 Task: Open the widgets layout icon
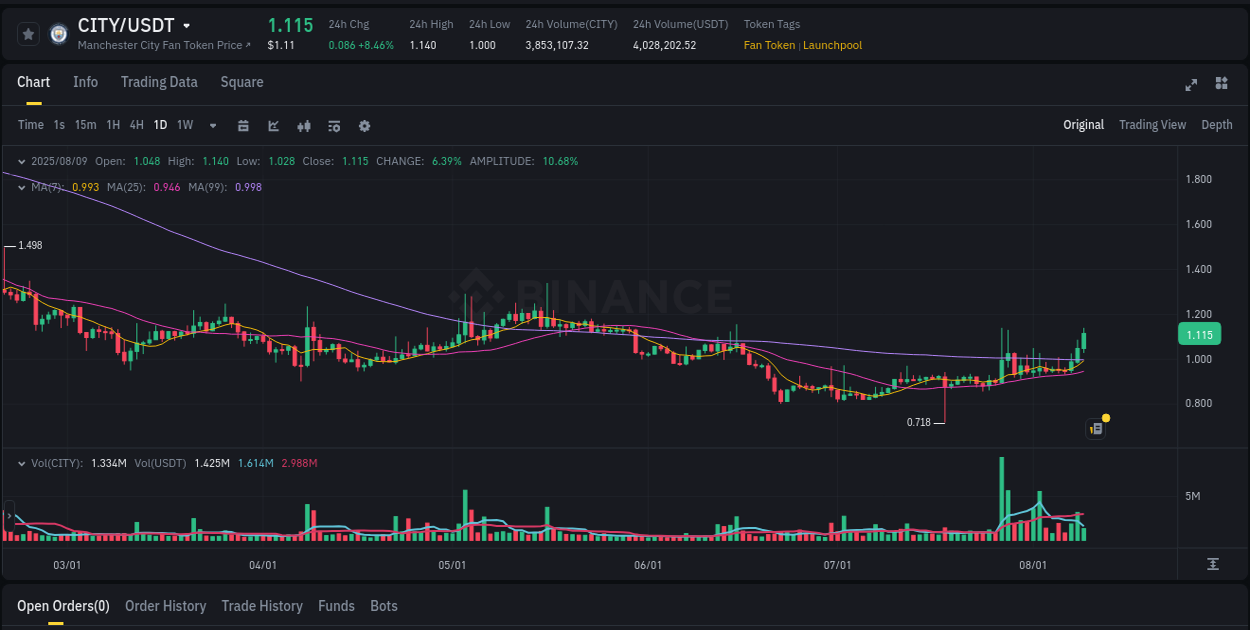tap(1220, 85)
